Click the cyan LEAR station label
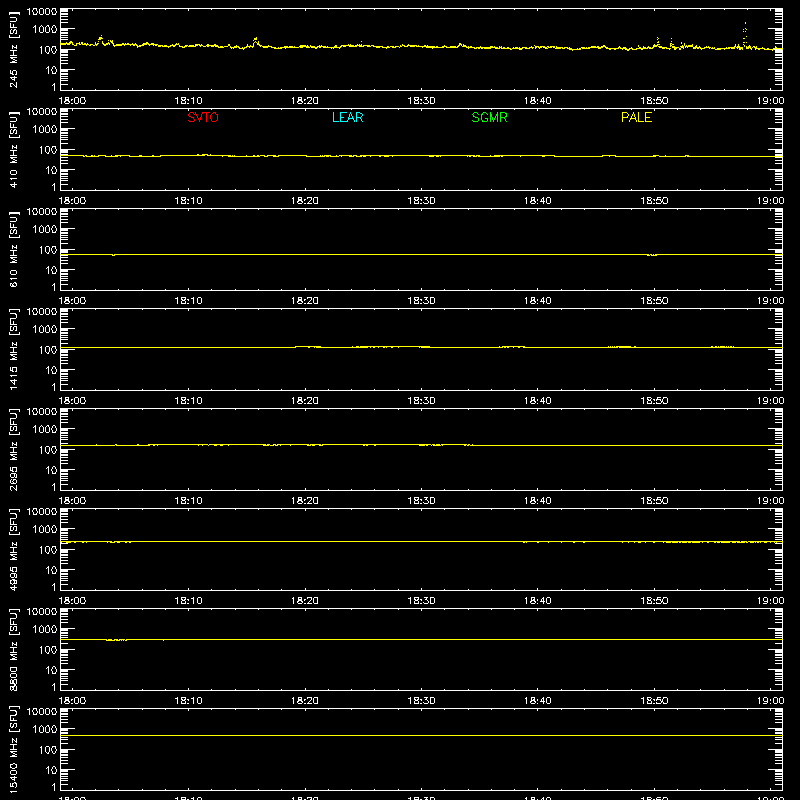 point(347,117)
